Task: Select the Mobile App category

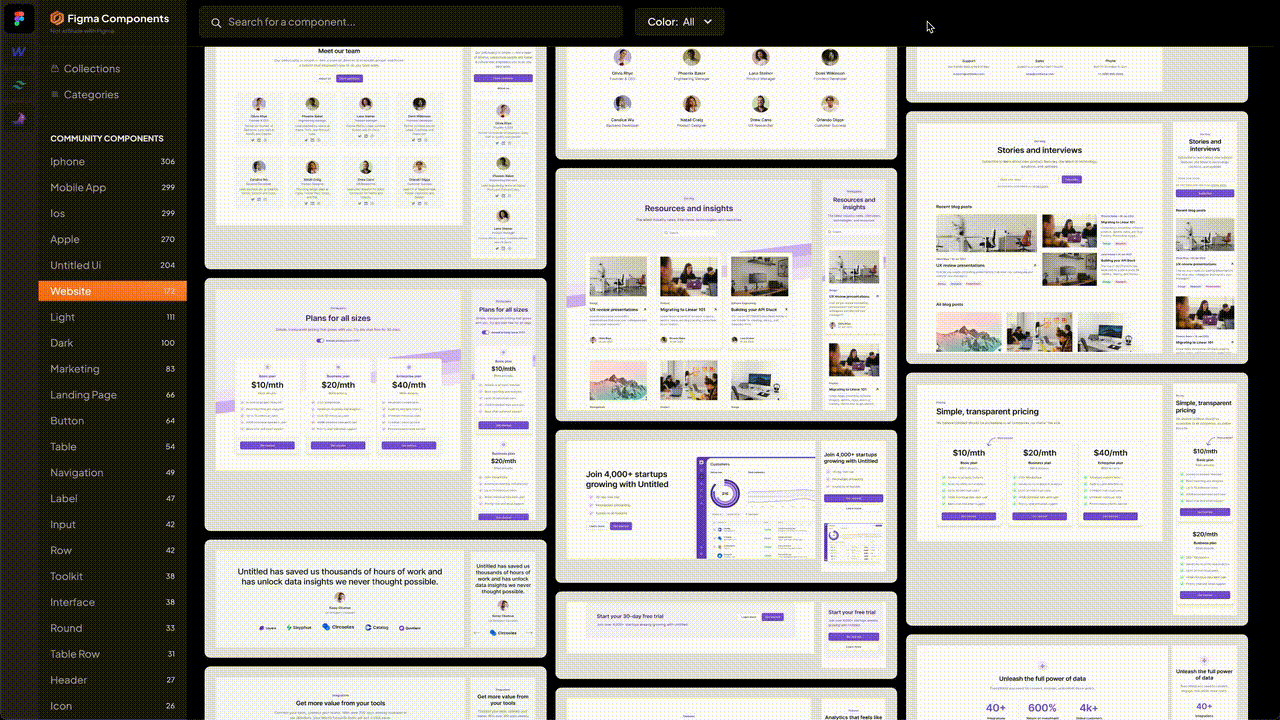Action: [x=112, y=188]
